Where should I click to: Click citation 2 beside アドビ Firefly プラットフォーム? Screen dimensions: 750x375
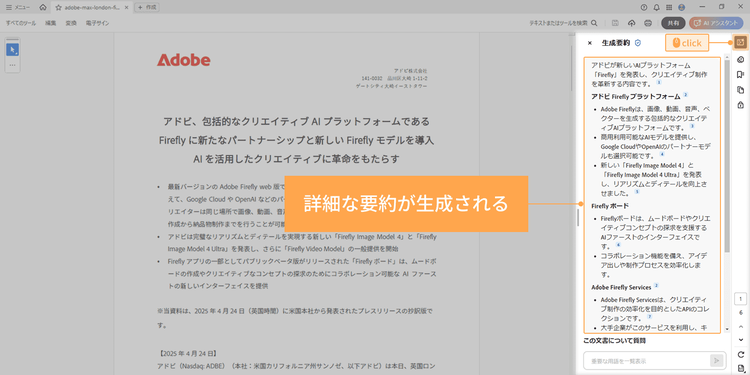pyautogui.click(x=685, y=95)
